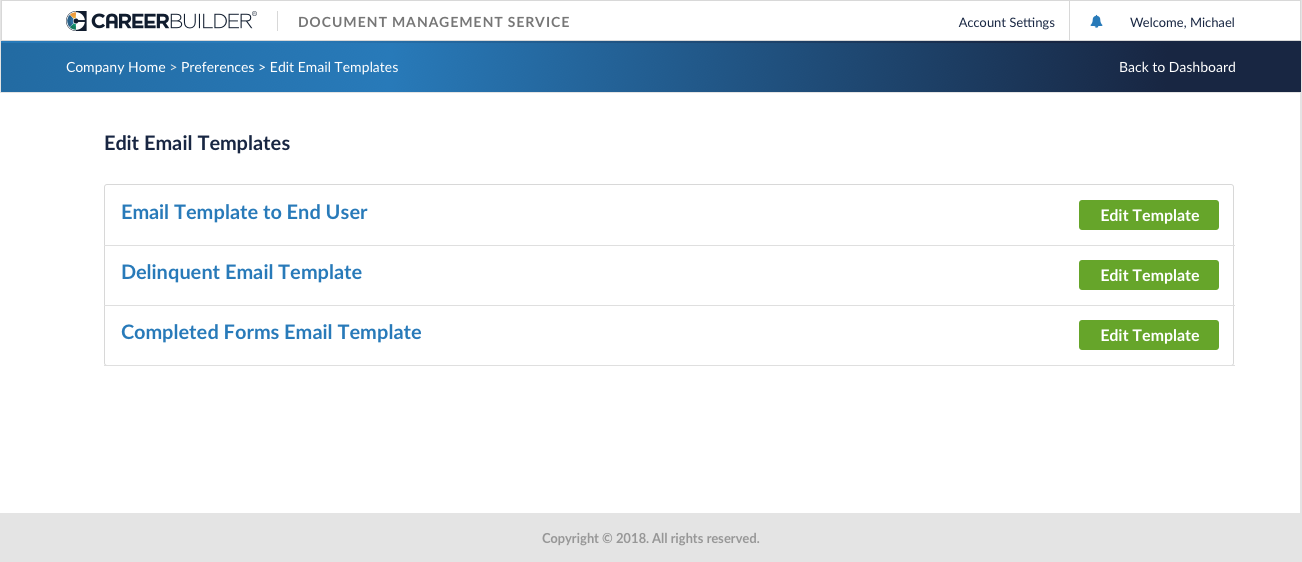
Task: Edit the Delinquent Email Template
Action: pyautogui.click(x=1148, y=275)
